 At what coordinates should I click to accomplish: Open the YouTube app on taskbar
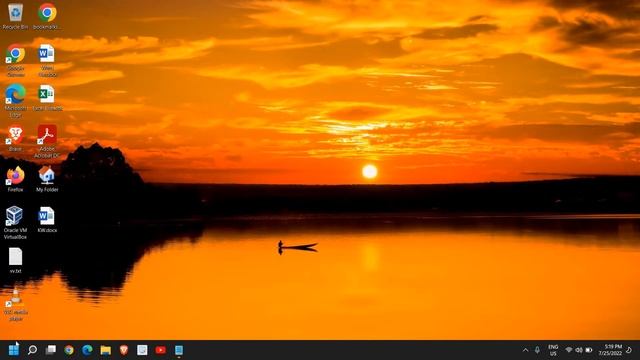click(160, 350)
